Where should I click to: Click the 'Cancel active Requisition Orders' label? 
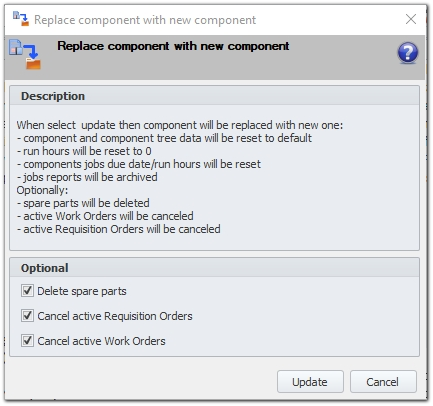[115, 316]
